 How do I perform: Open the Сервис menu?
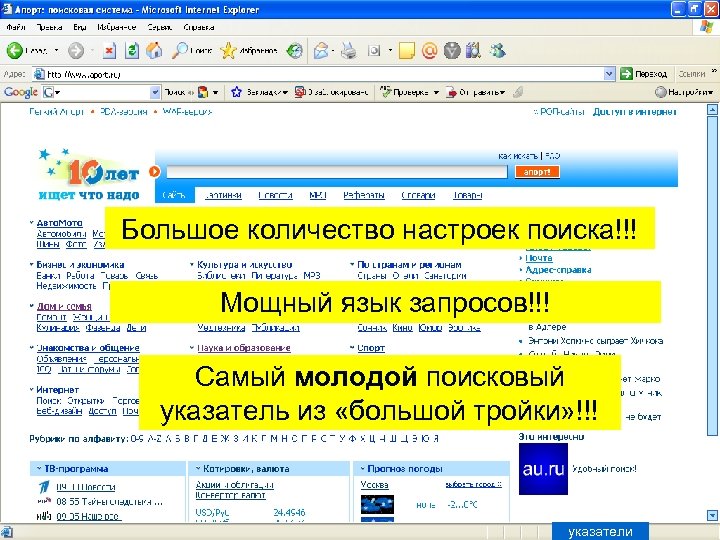coord(160,27)
